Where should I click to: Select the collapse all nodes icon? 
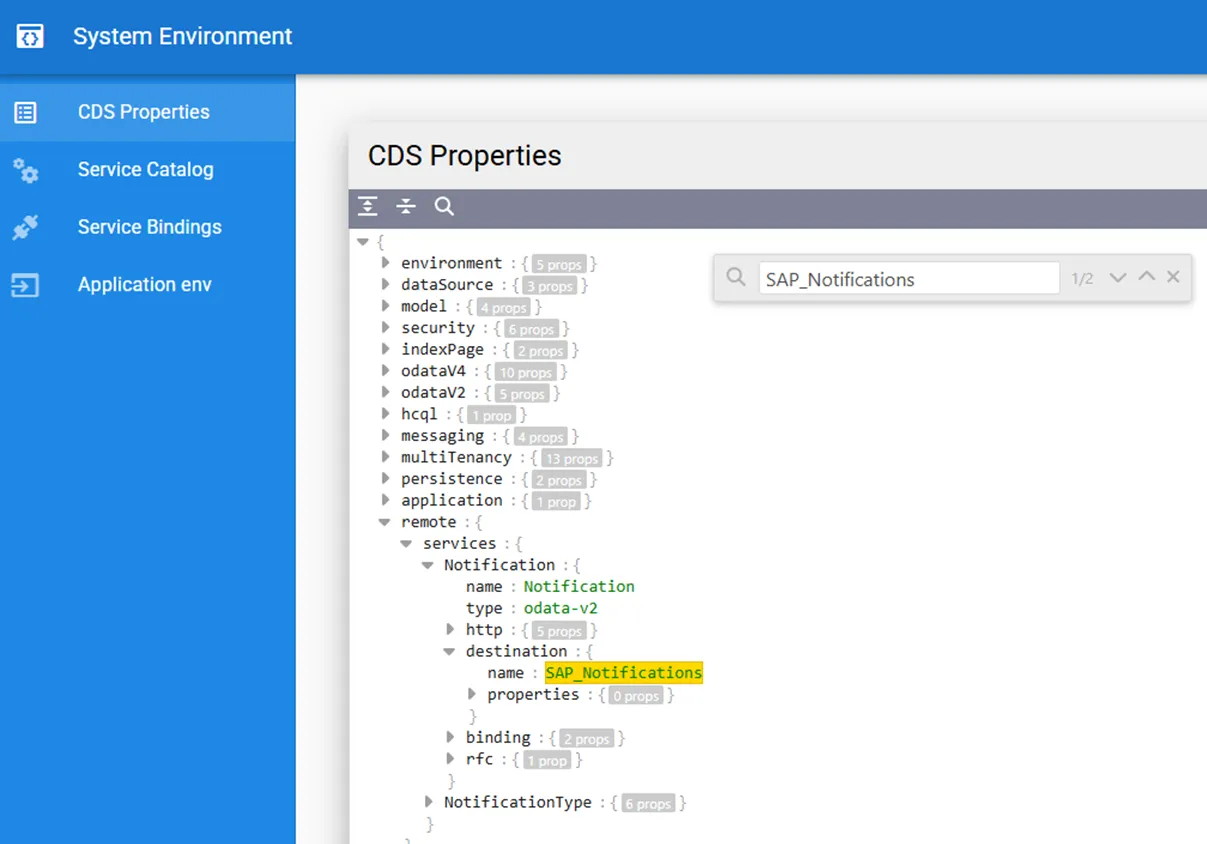[x=406, y=207]
